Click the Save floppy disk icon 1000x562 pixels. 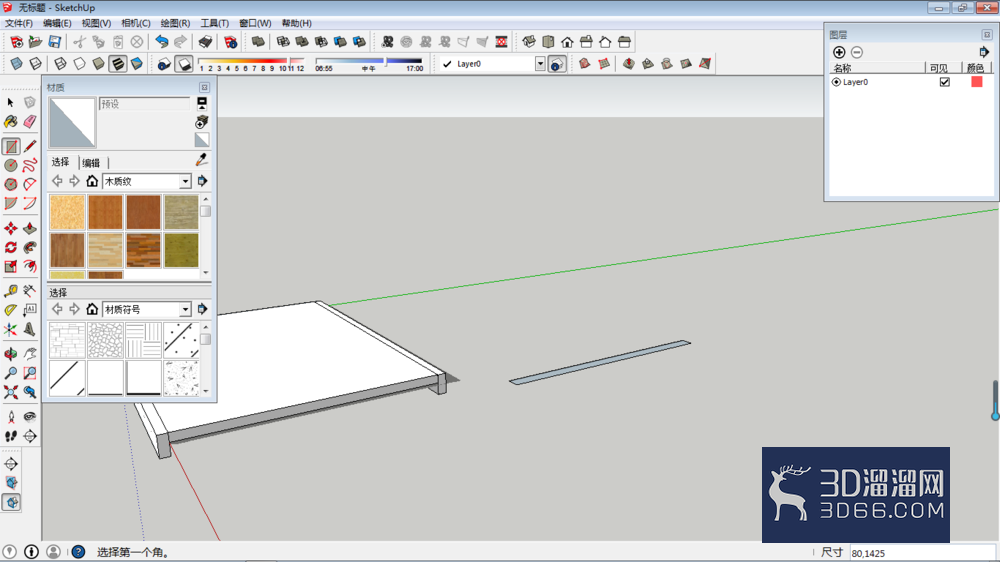(x=55, y=42)
